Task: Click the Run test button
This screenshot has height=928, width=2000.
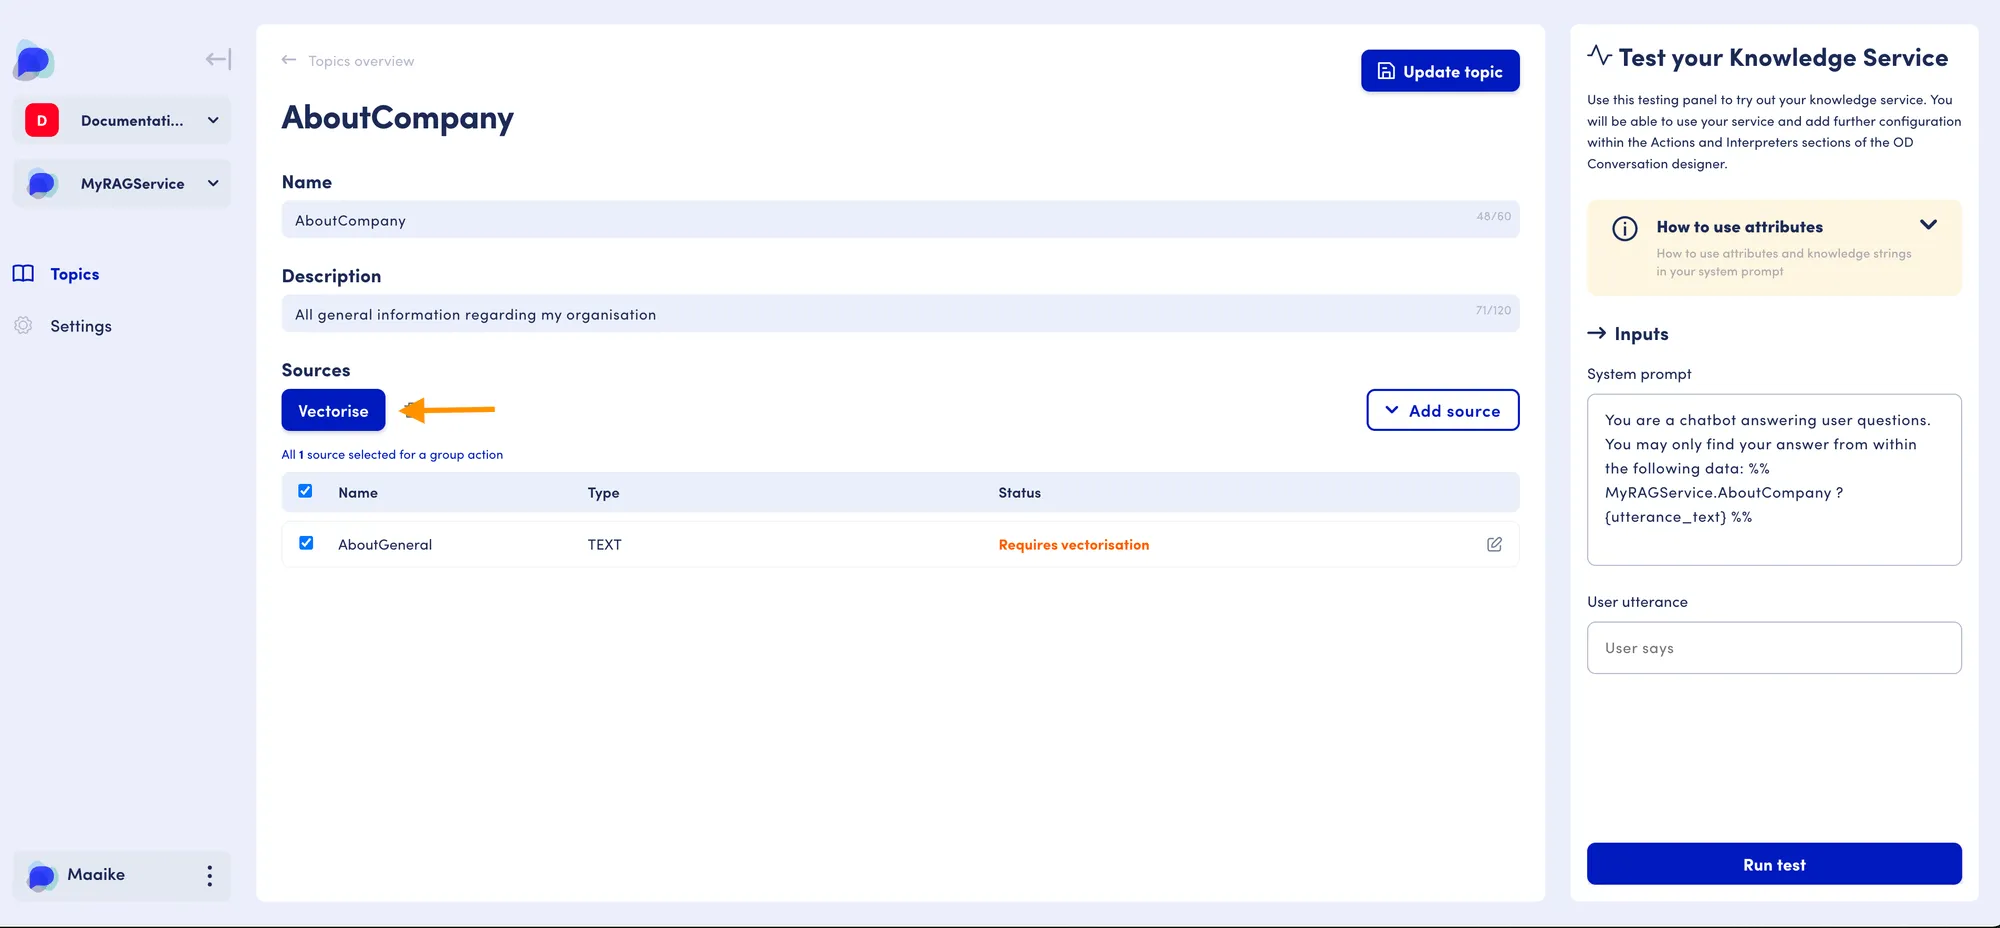Action: (x=1774, y=864)
